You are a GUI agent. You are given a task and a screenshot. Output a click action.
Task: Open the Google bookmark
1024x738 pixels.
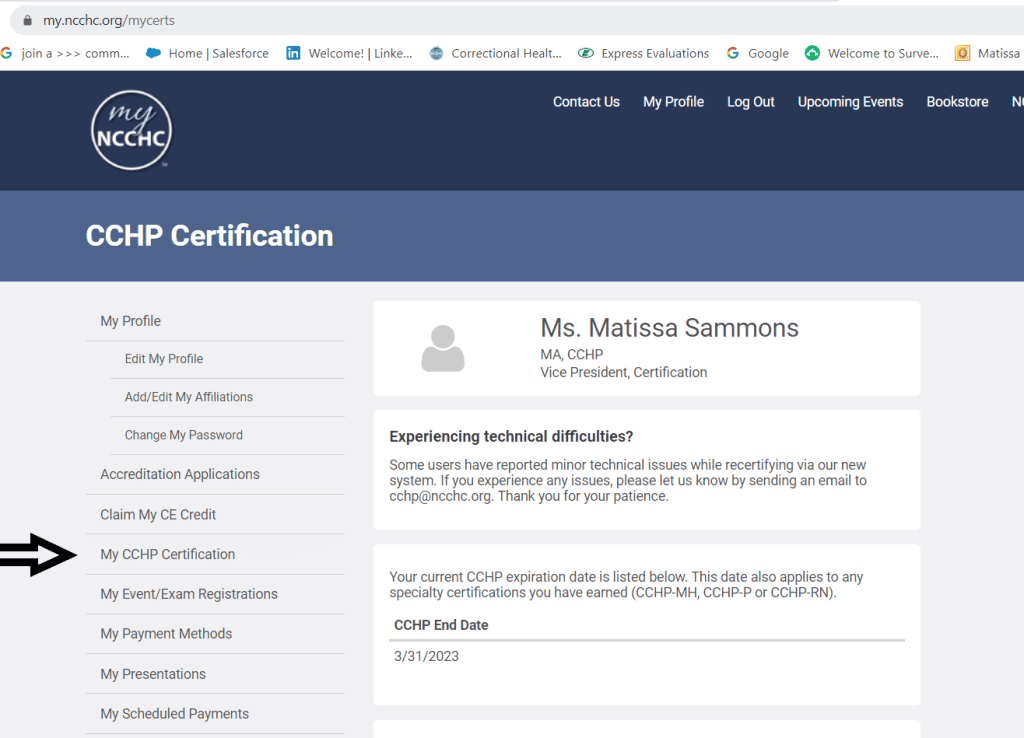pos(758,54)
